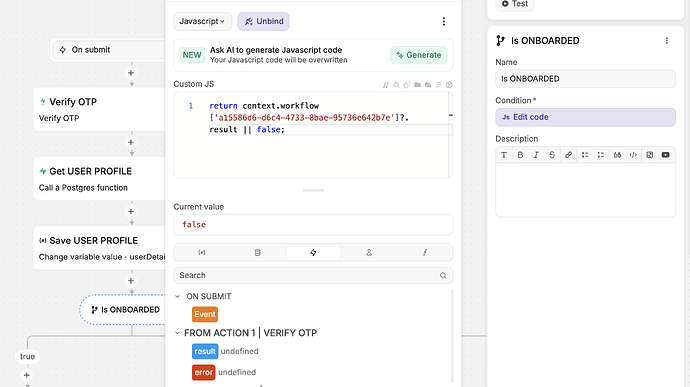Screen dimensions: 690x387
Task: Toggle bold in Description toolbar
Action: 520,155
